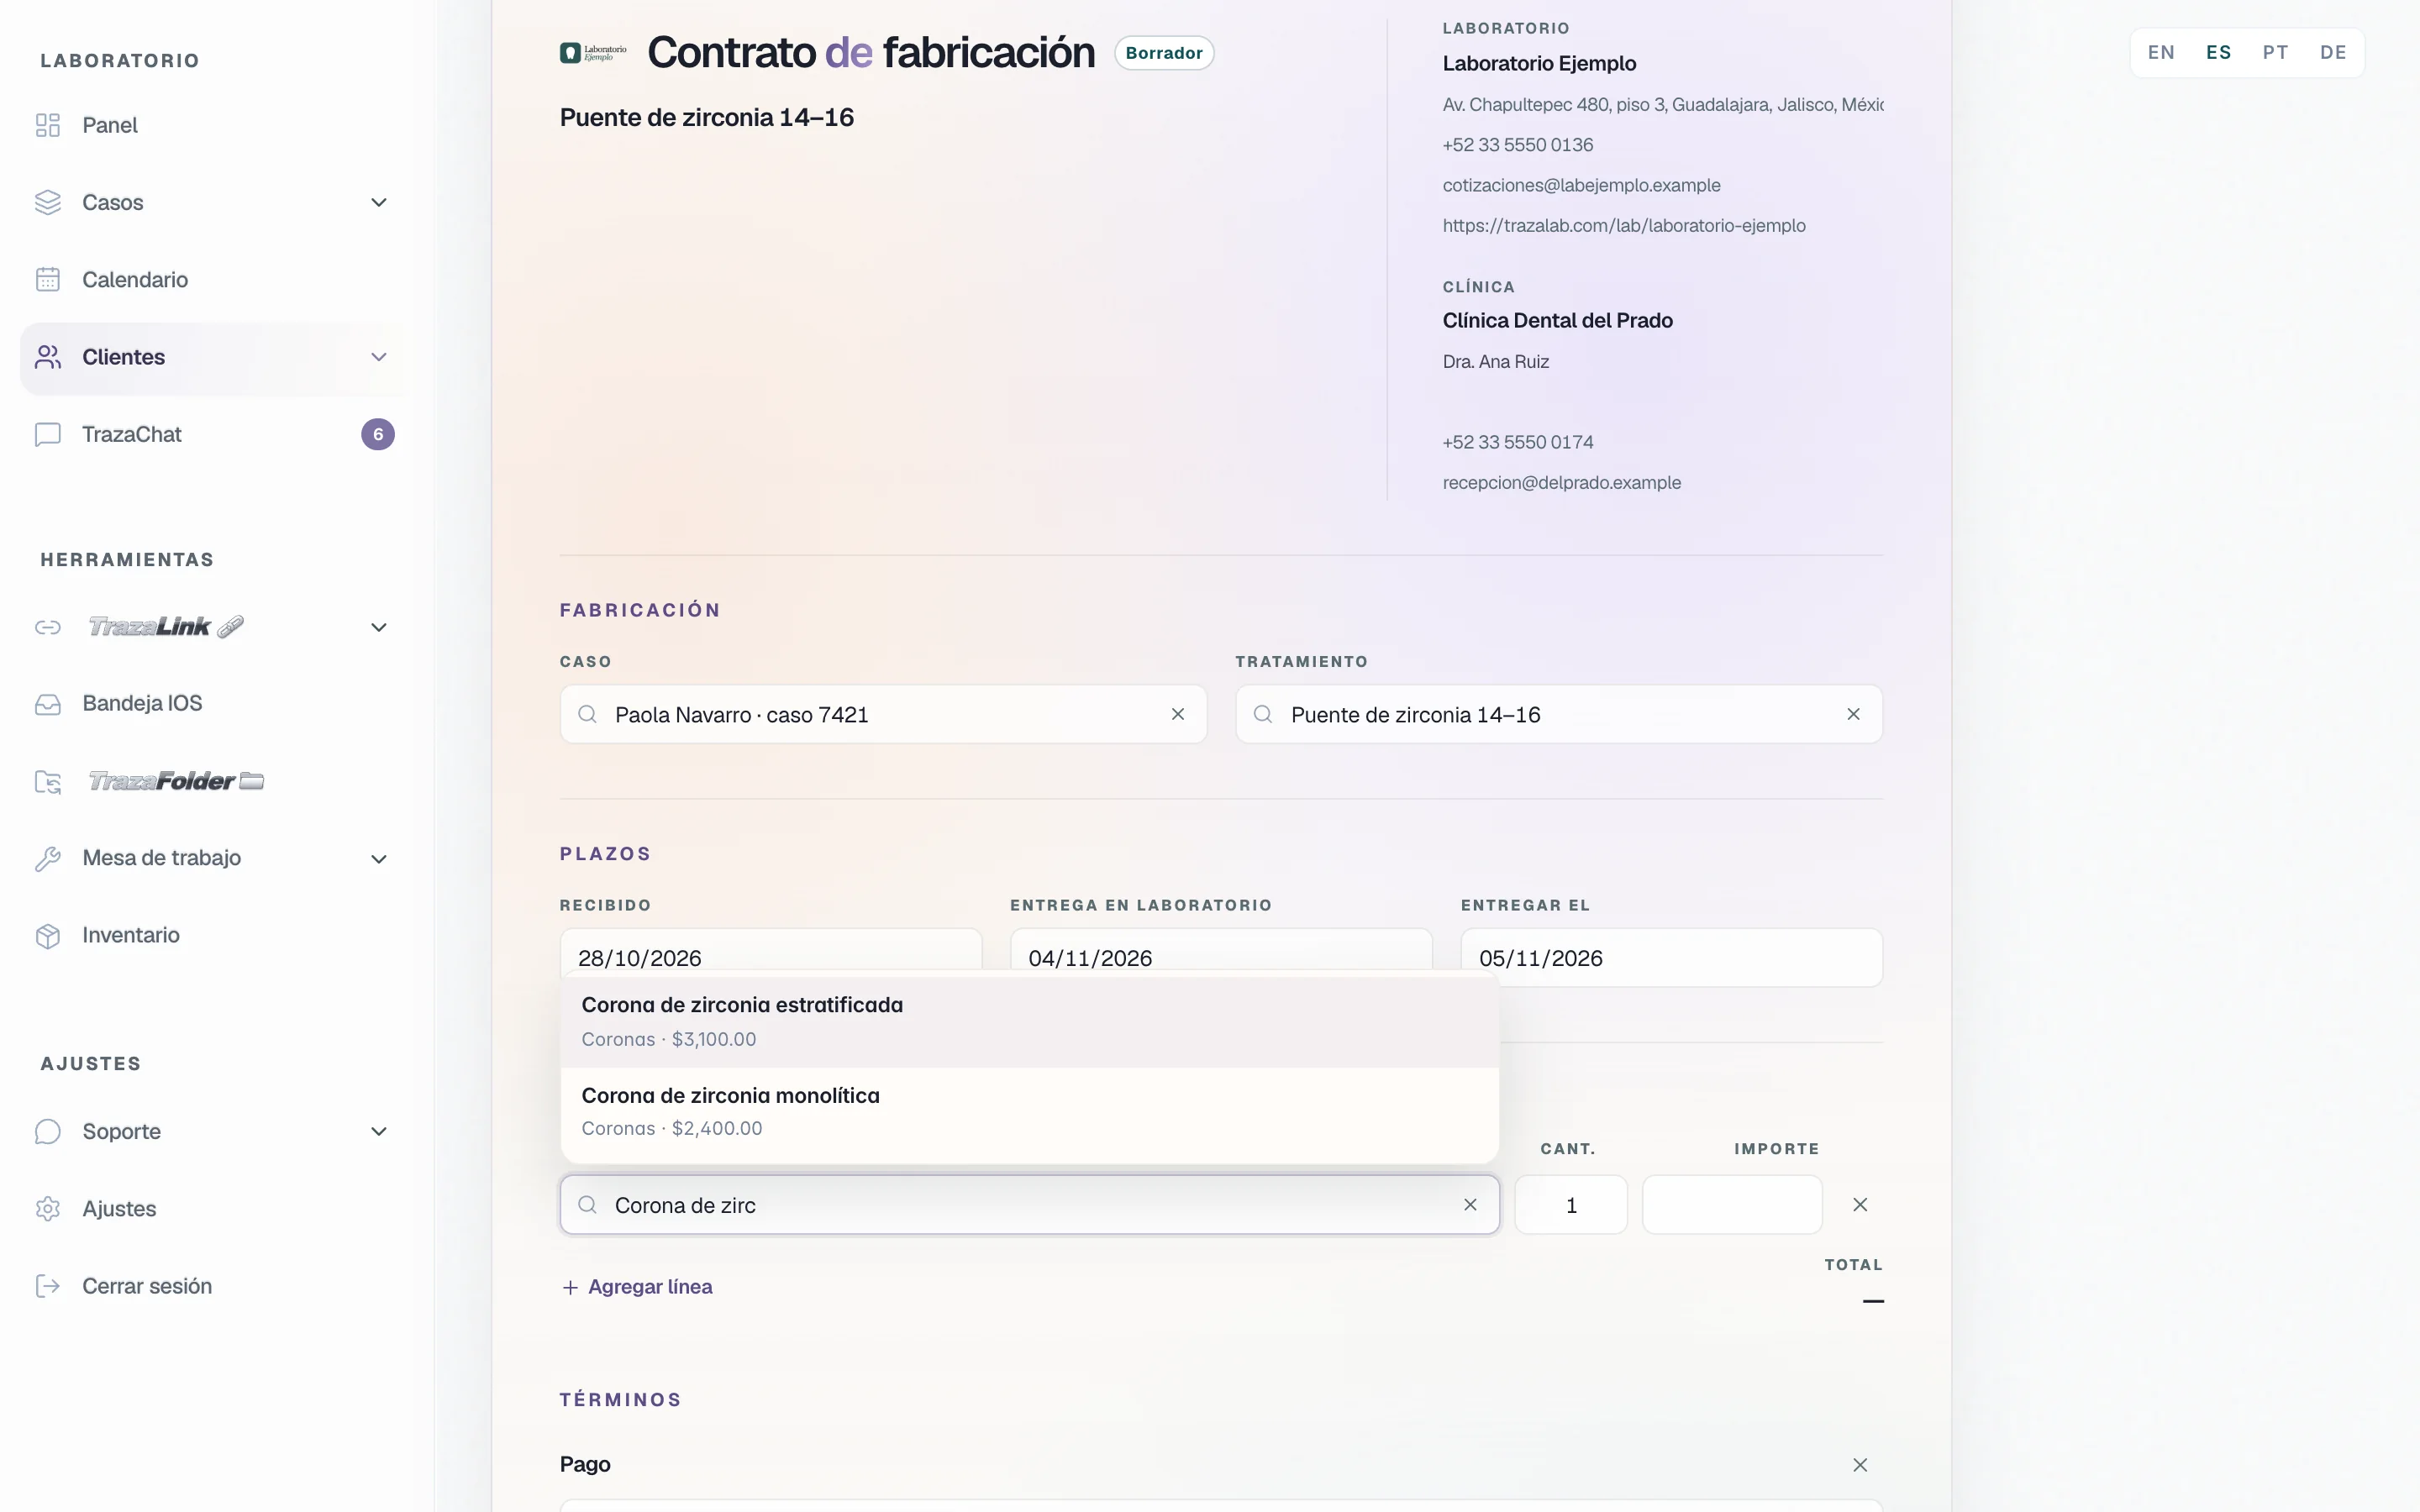Click the Cant. quantity field

(1571, 1205)
